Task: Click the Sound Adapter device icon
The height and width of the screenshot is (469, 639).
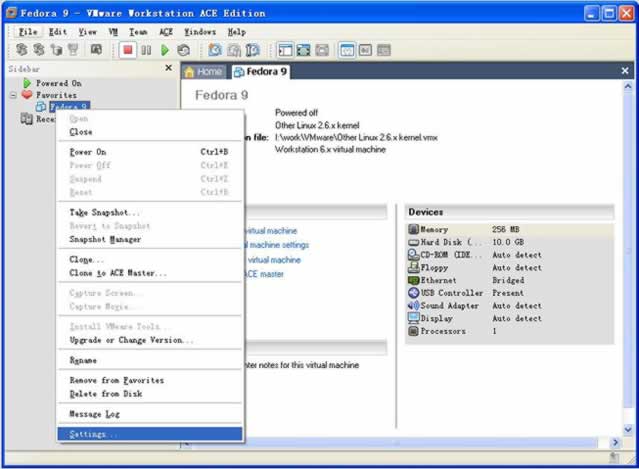Action: [413, 305]
